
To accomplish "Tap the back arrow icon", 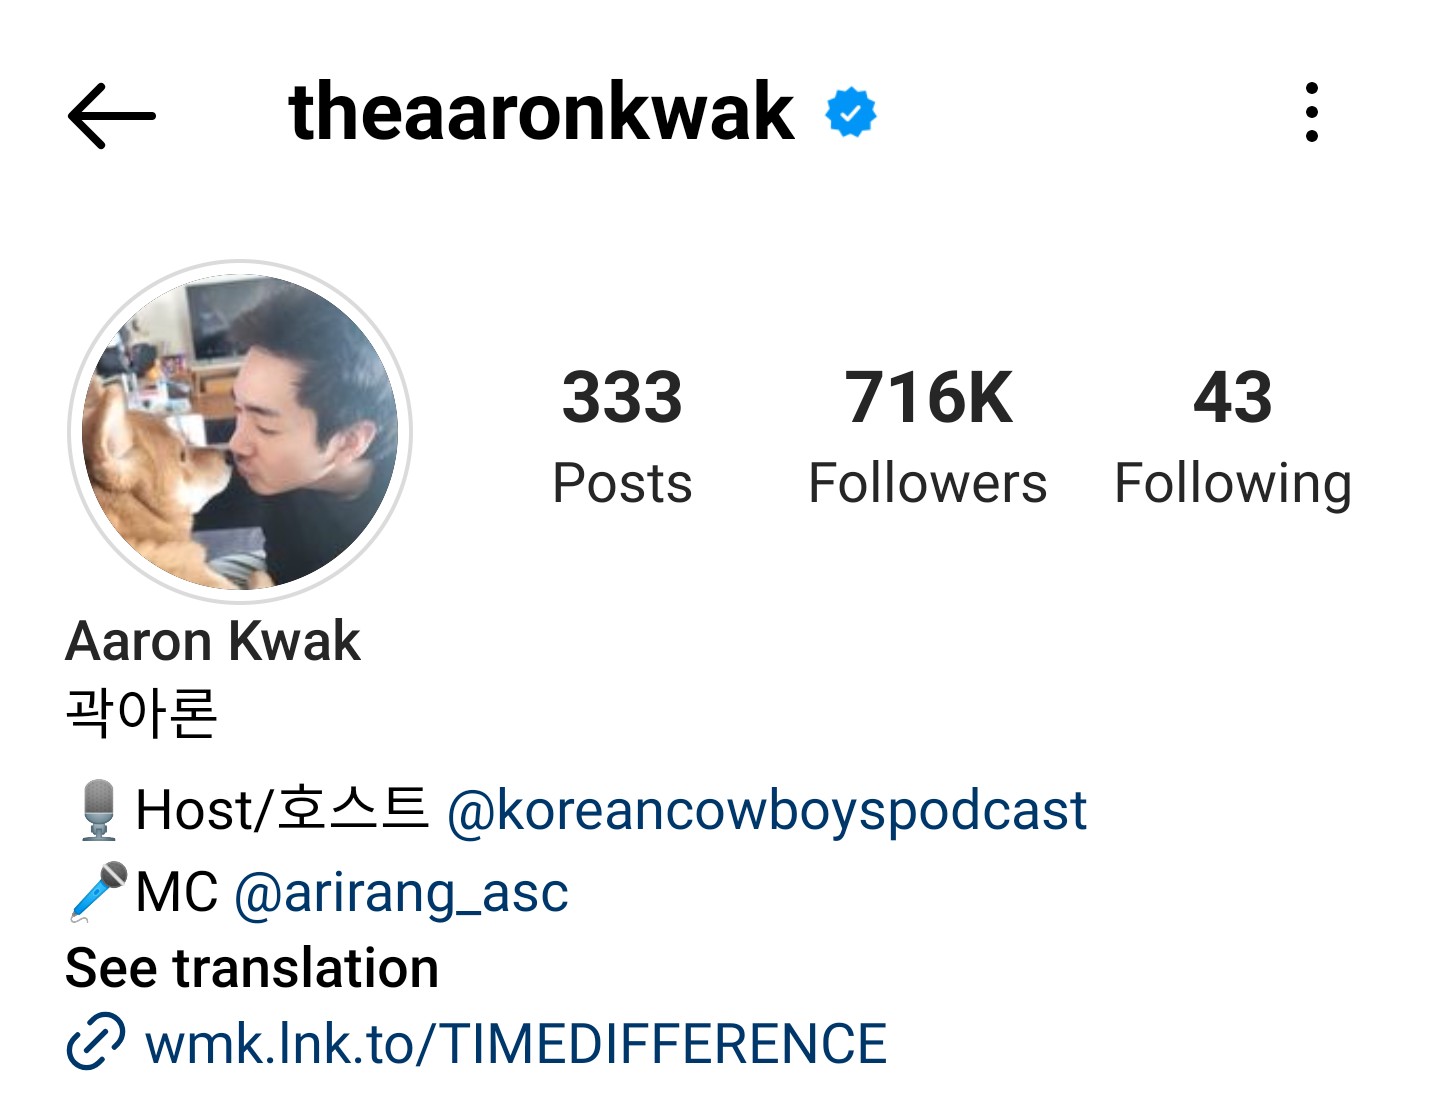I will 112,115.
